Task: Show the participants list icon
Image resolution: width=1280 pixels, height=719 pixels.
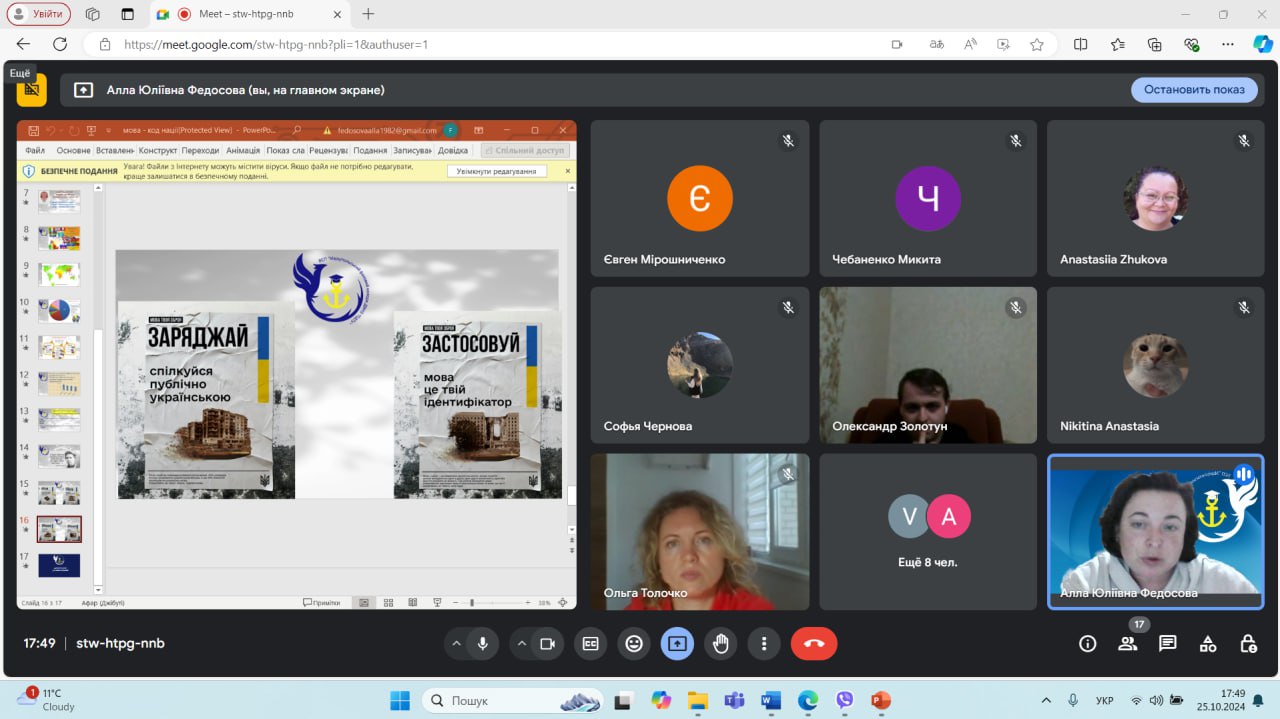Action: click(x=1128, y=643)
